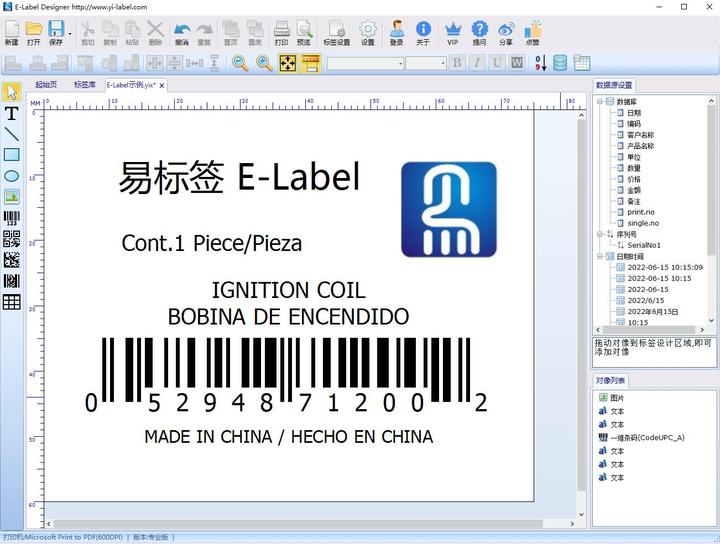The height and width of the screenshot is (544, 720).
Task: Open the 设置 gear settings
Action: click(367, 32)
